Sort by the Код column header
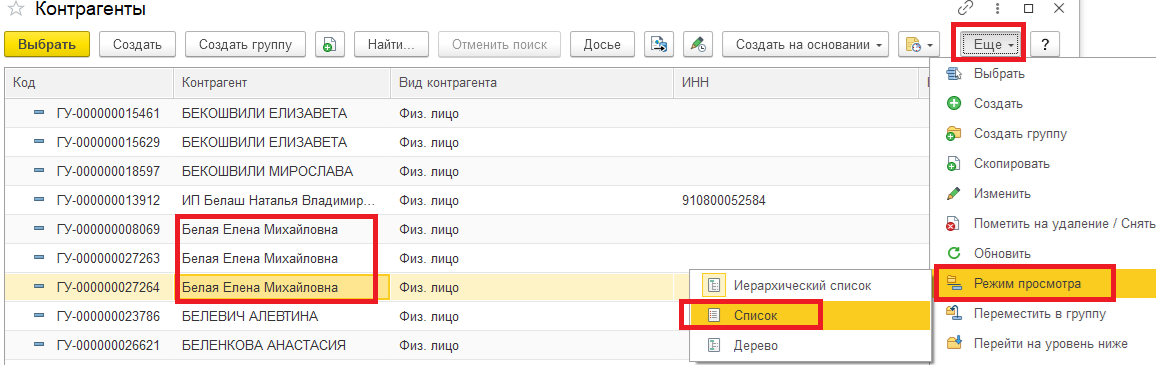This screenshot has width=1156, height=365. [x=88, y=83]
